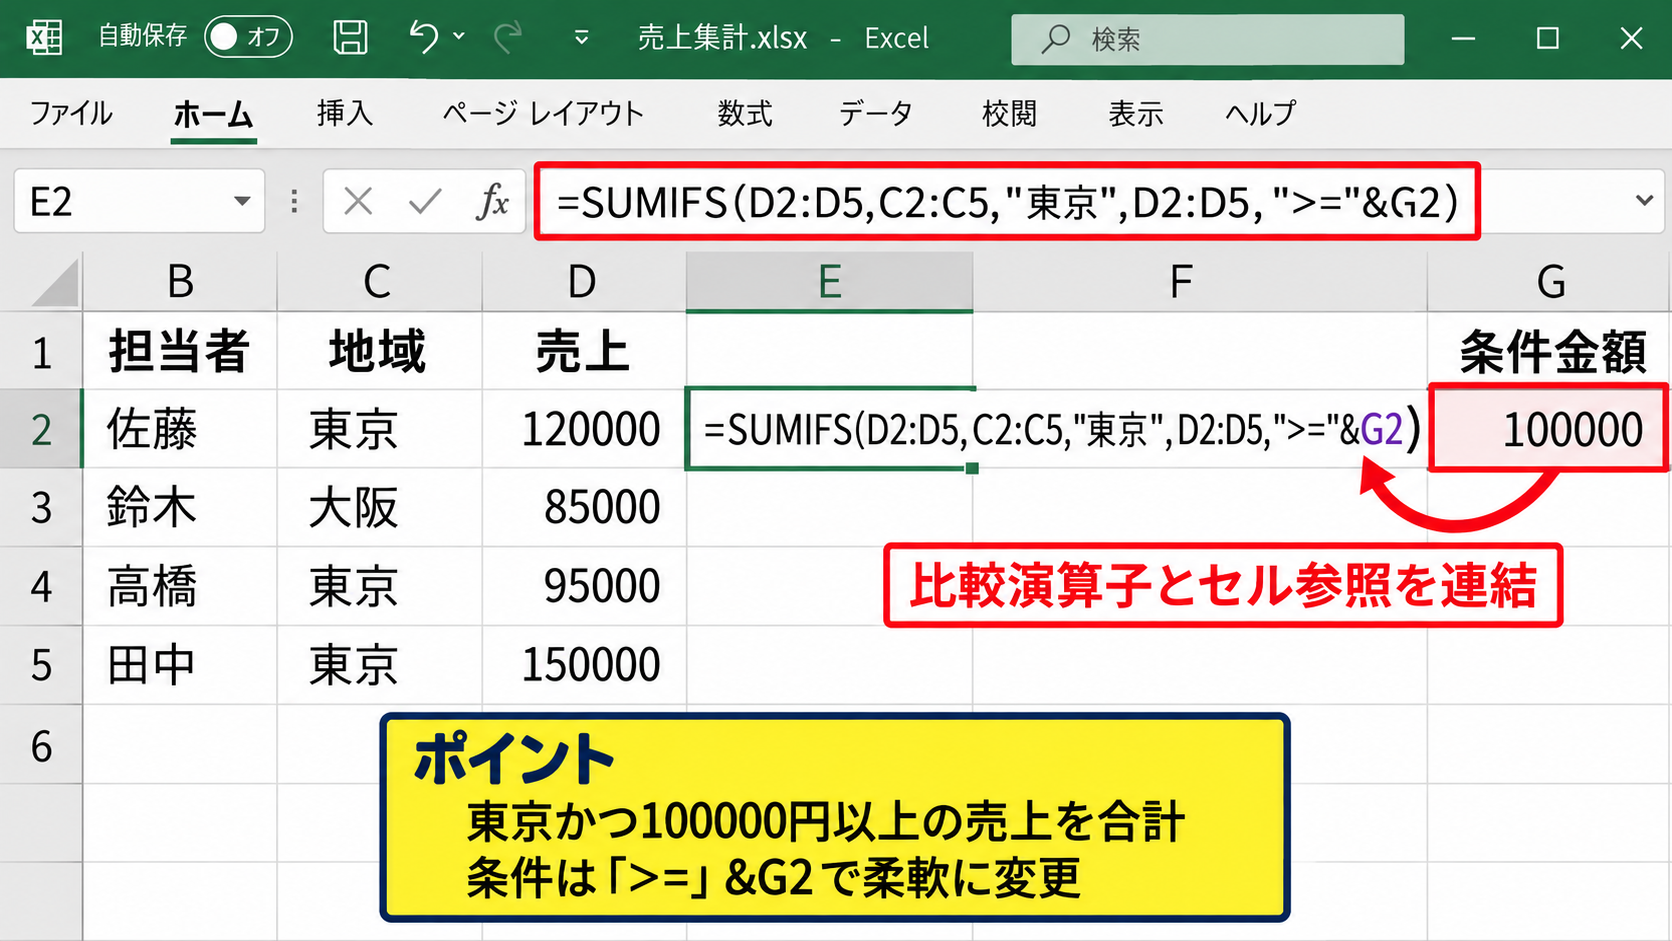
Task: Click cell containing 85000
Action: [x=584, y=507]
